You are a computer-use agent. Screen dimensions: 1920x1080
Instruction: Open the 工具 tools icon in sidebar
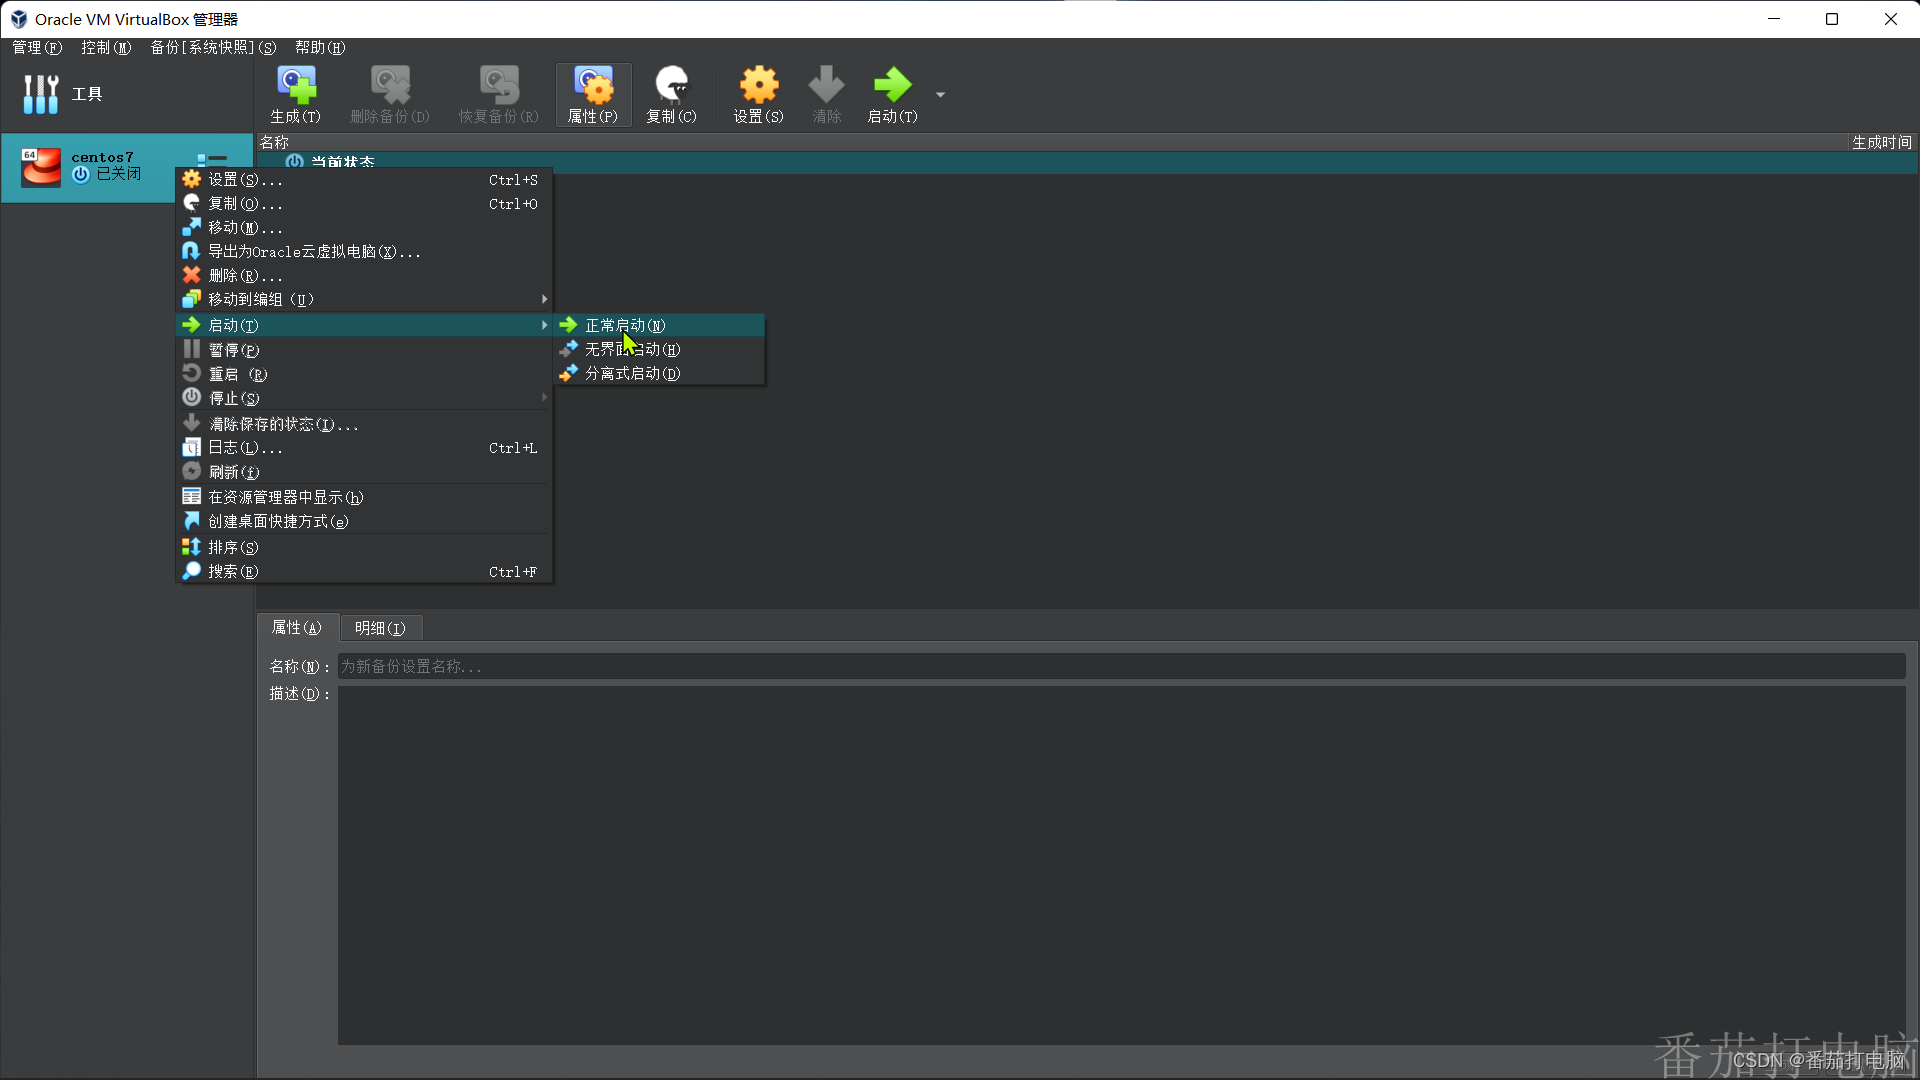point(40,94)
